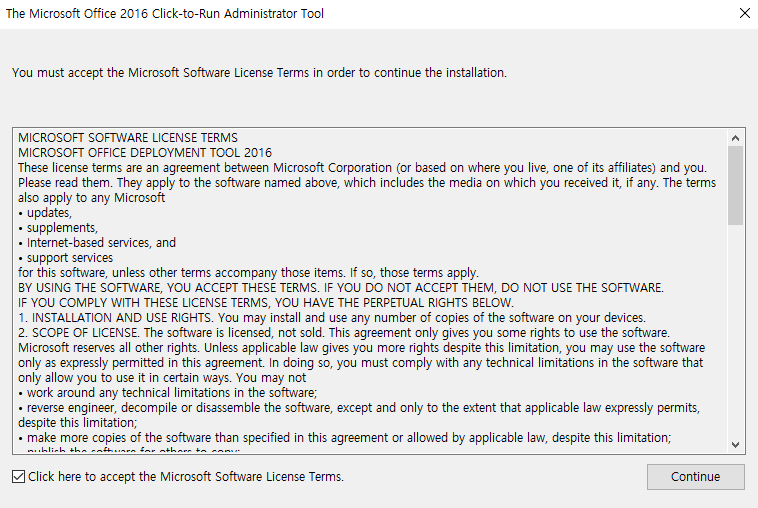
Task: Click the 'You must accept the Microsoft Software' message
Action: tap(260, 73)
